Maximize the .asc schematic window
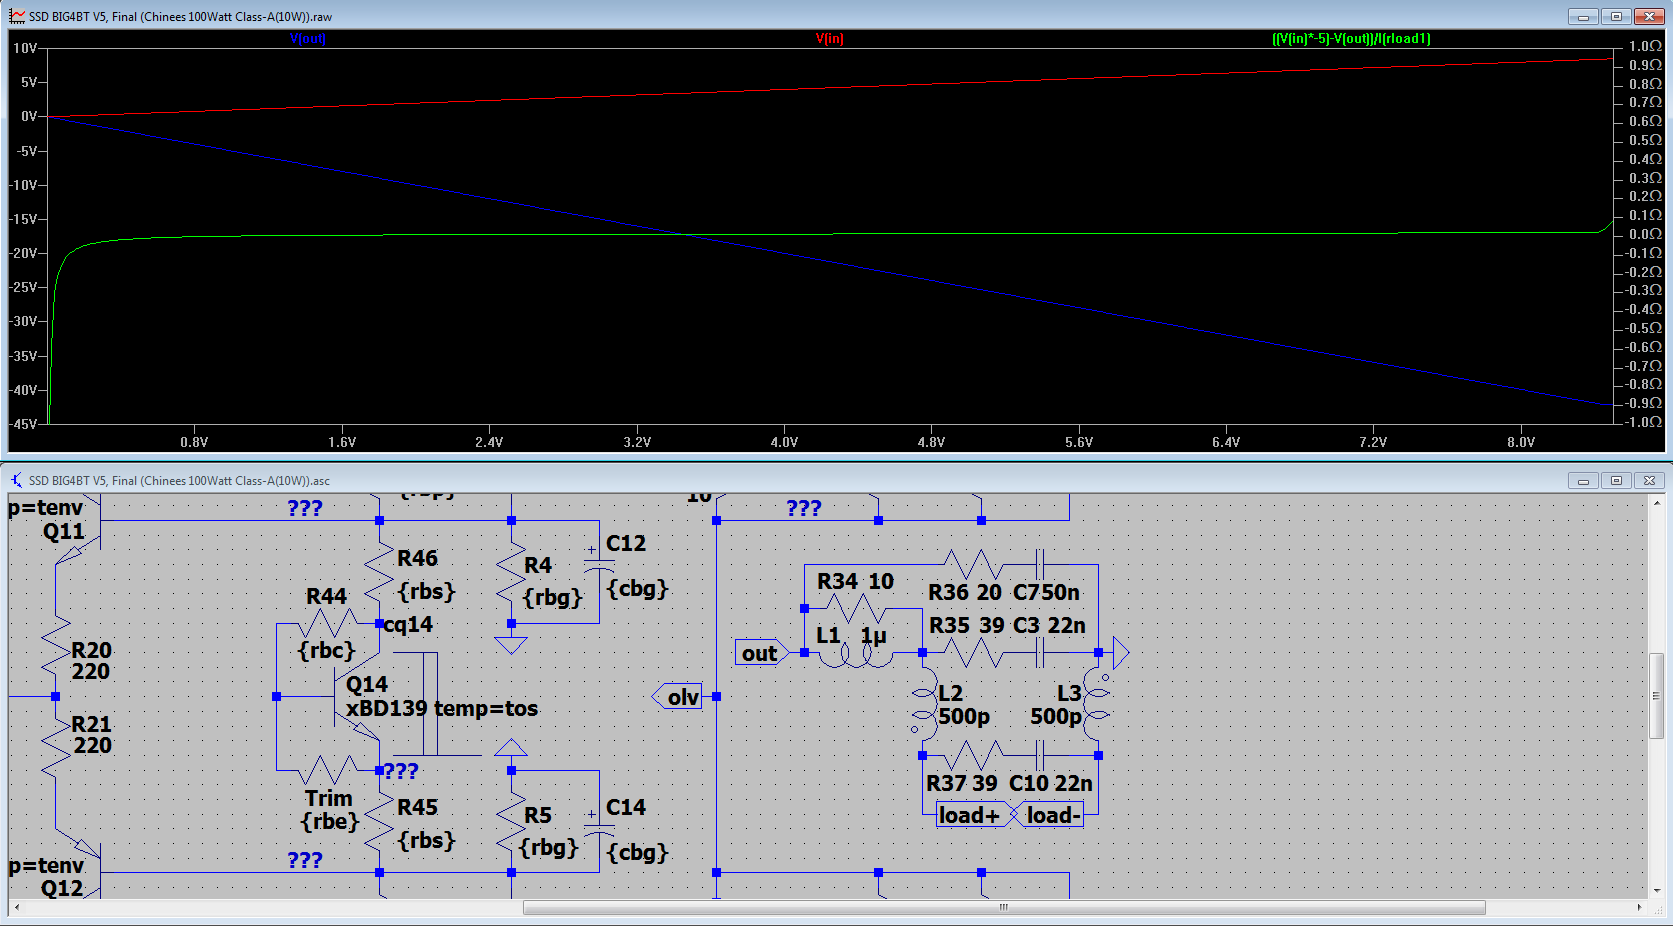The width and height of the screenshot is (1673, 926). click(x=1616, y=480)
